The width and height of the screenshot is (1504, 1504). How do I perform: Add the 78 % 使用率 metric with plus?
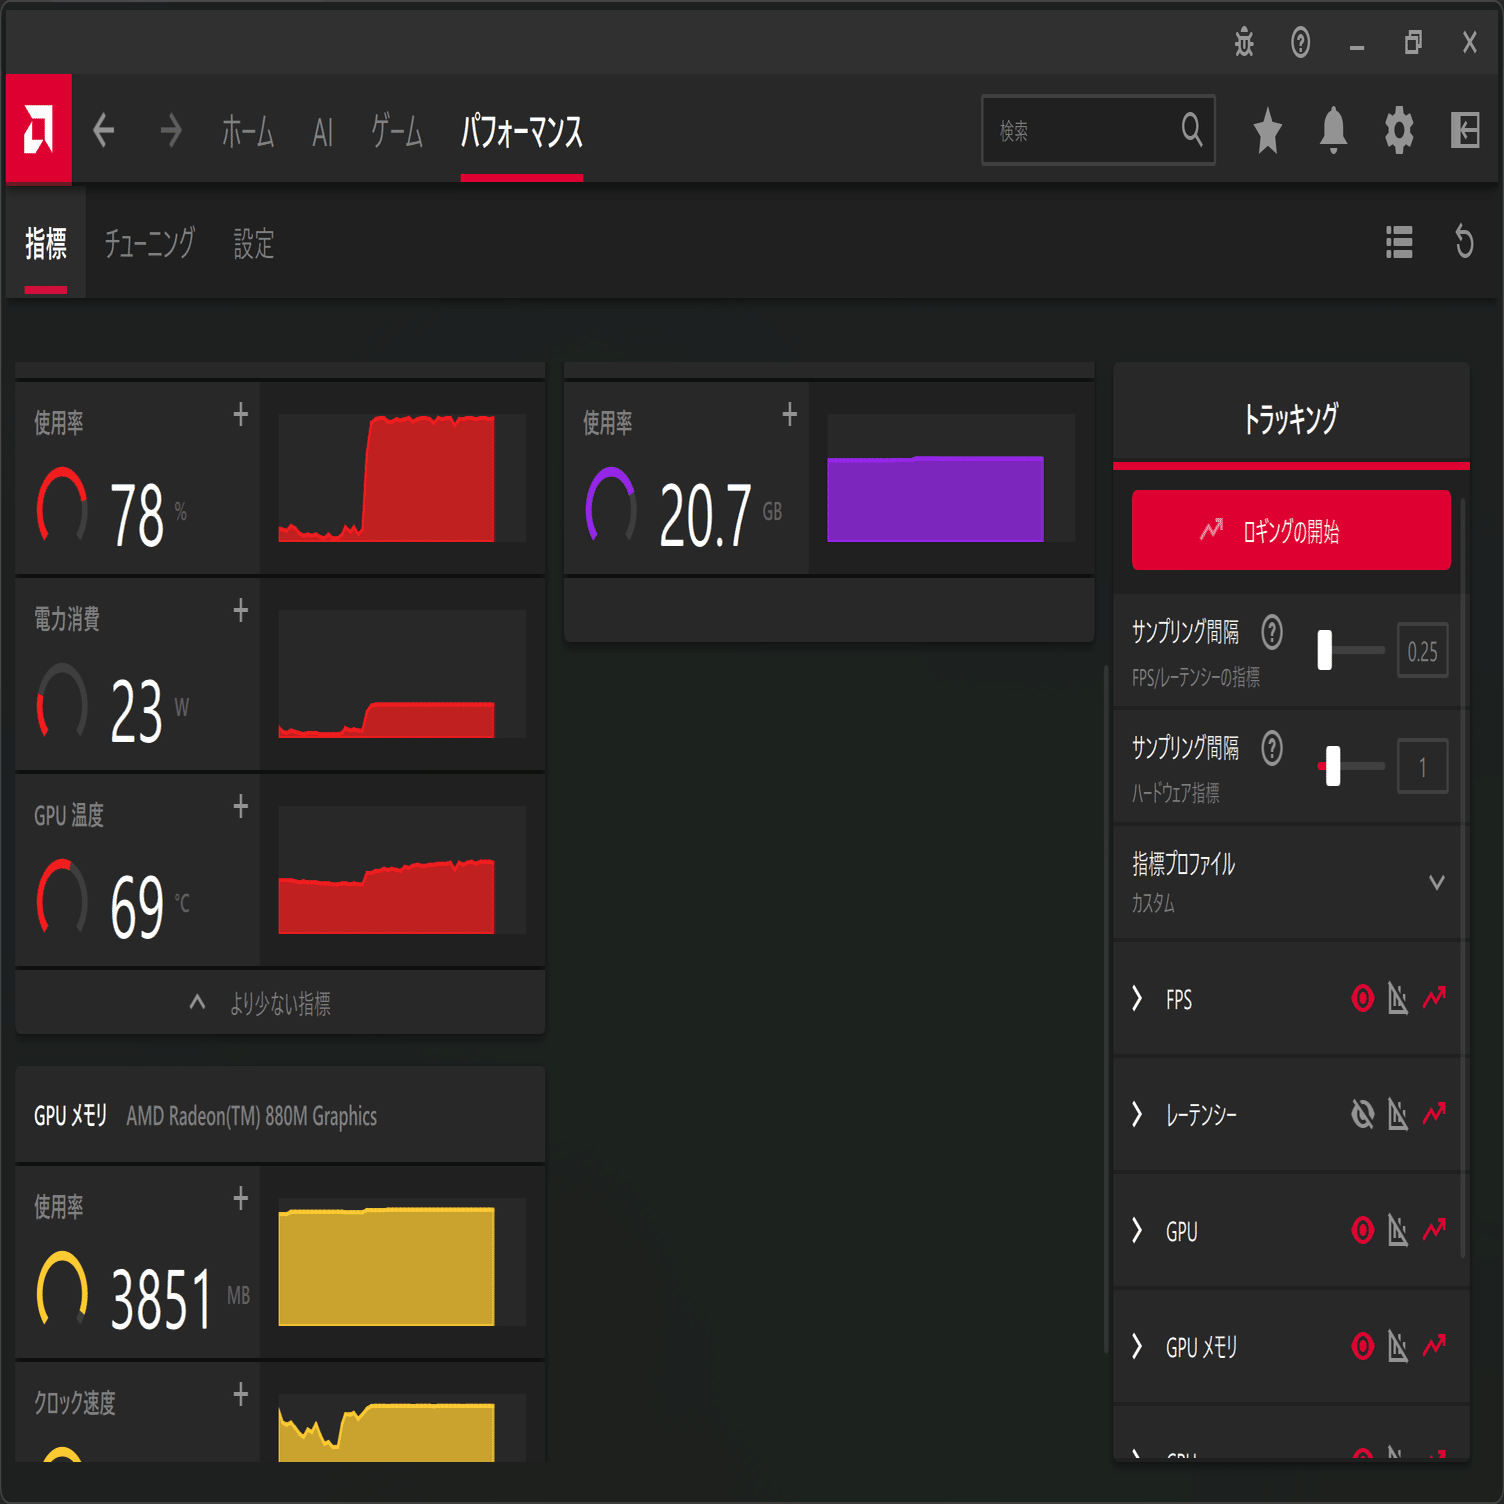(241, 414)
